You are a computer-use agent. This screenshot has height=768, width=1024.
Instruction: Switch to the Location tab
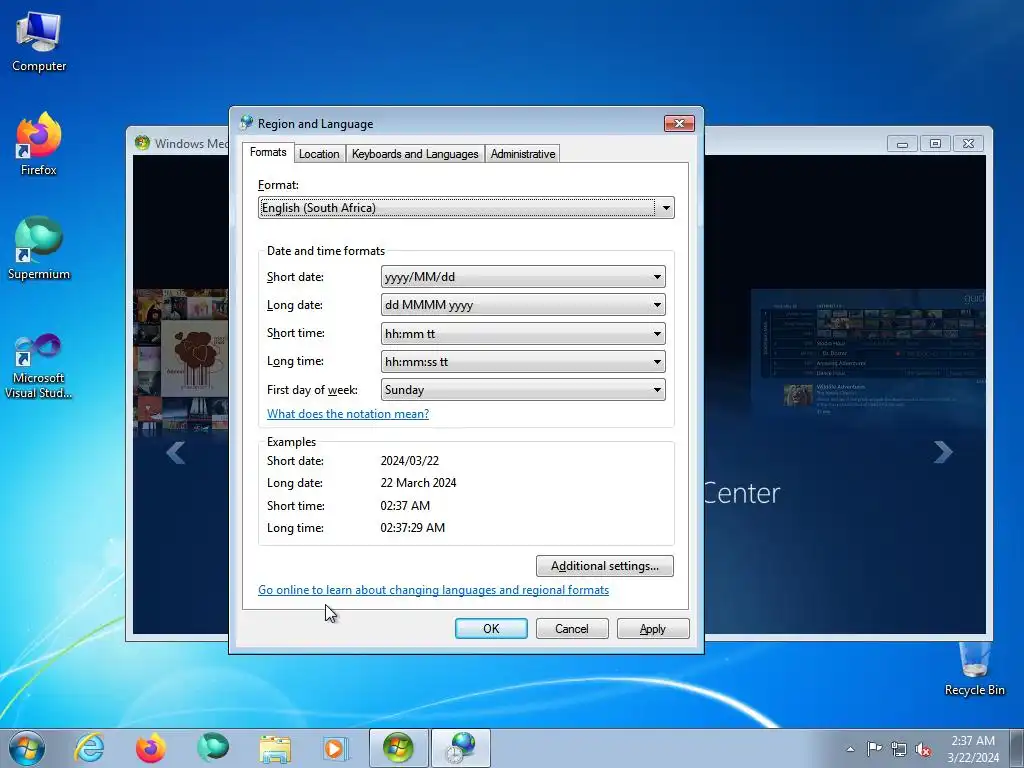coord(319,154)
